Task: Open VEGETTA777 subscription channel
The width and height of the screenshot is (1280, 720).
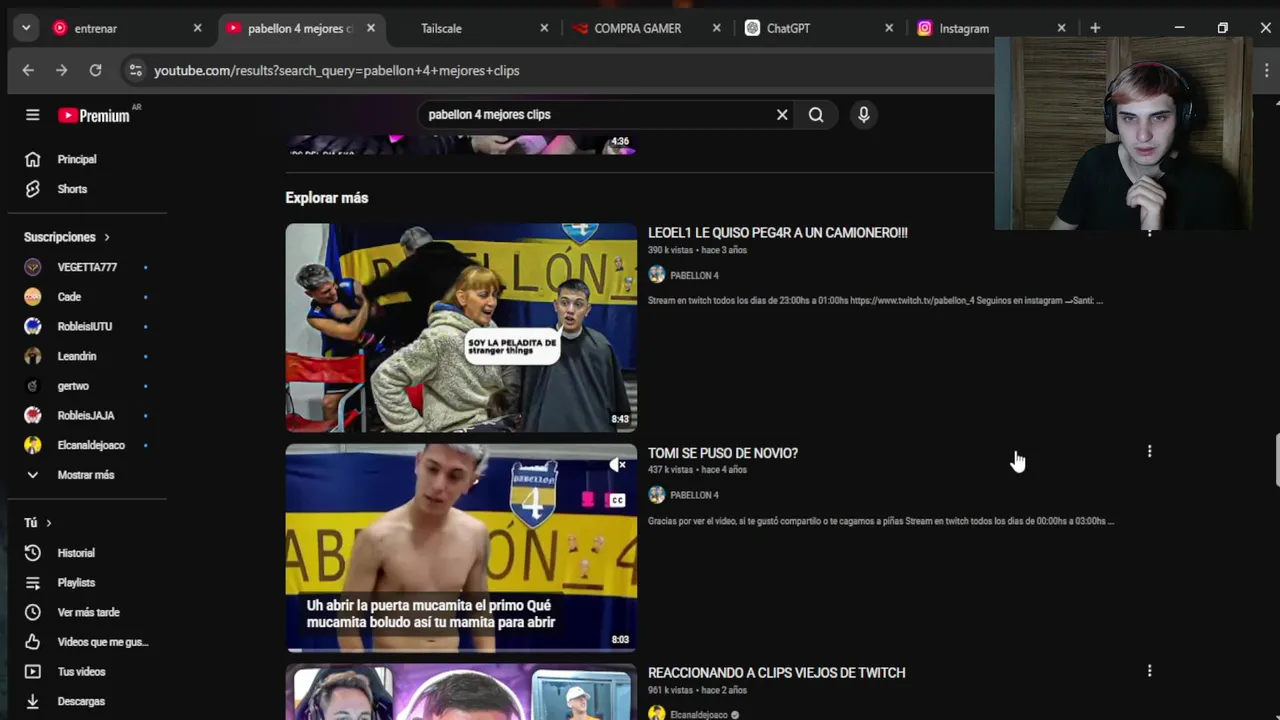Action: (x=87, y=267)
